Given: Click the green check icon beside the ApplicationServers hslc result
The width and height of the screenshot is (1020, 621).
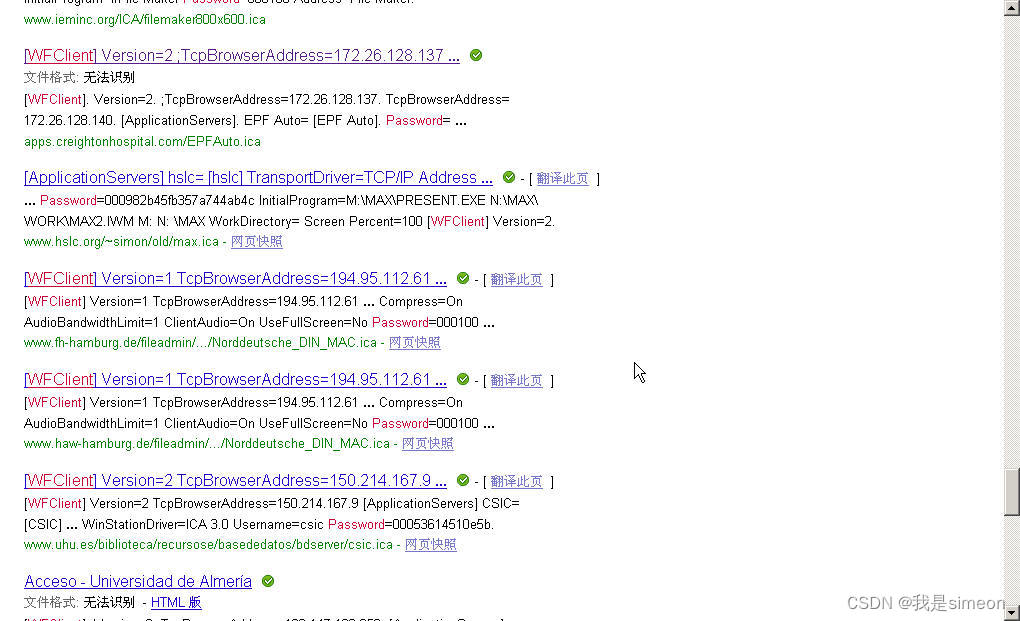Looking at the screenshot, I should pos(509,177).
